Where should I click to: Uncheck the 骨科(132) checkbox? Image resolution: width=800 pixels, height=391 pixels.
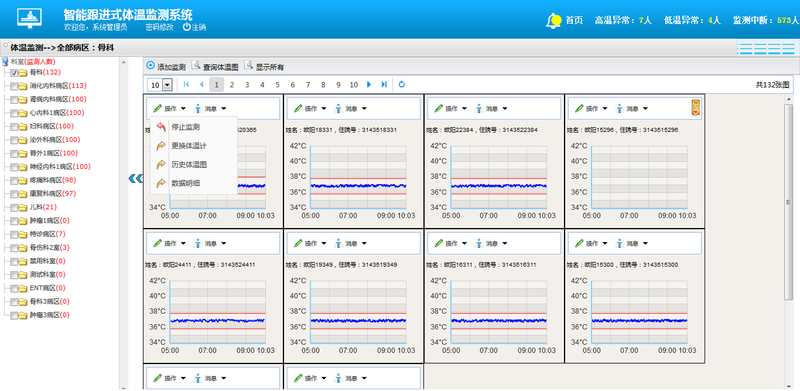click(x=14, y=72)
